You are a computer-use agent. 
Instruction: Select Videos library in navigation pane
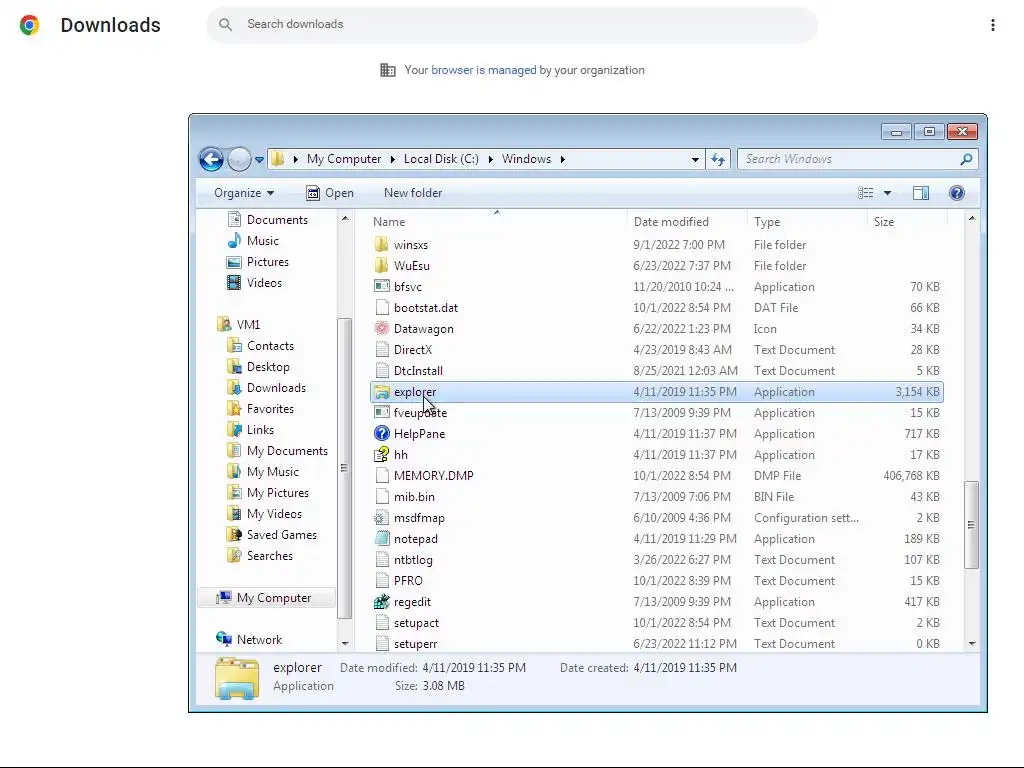click(x=254, y=282)
